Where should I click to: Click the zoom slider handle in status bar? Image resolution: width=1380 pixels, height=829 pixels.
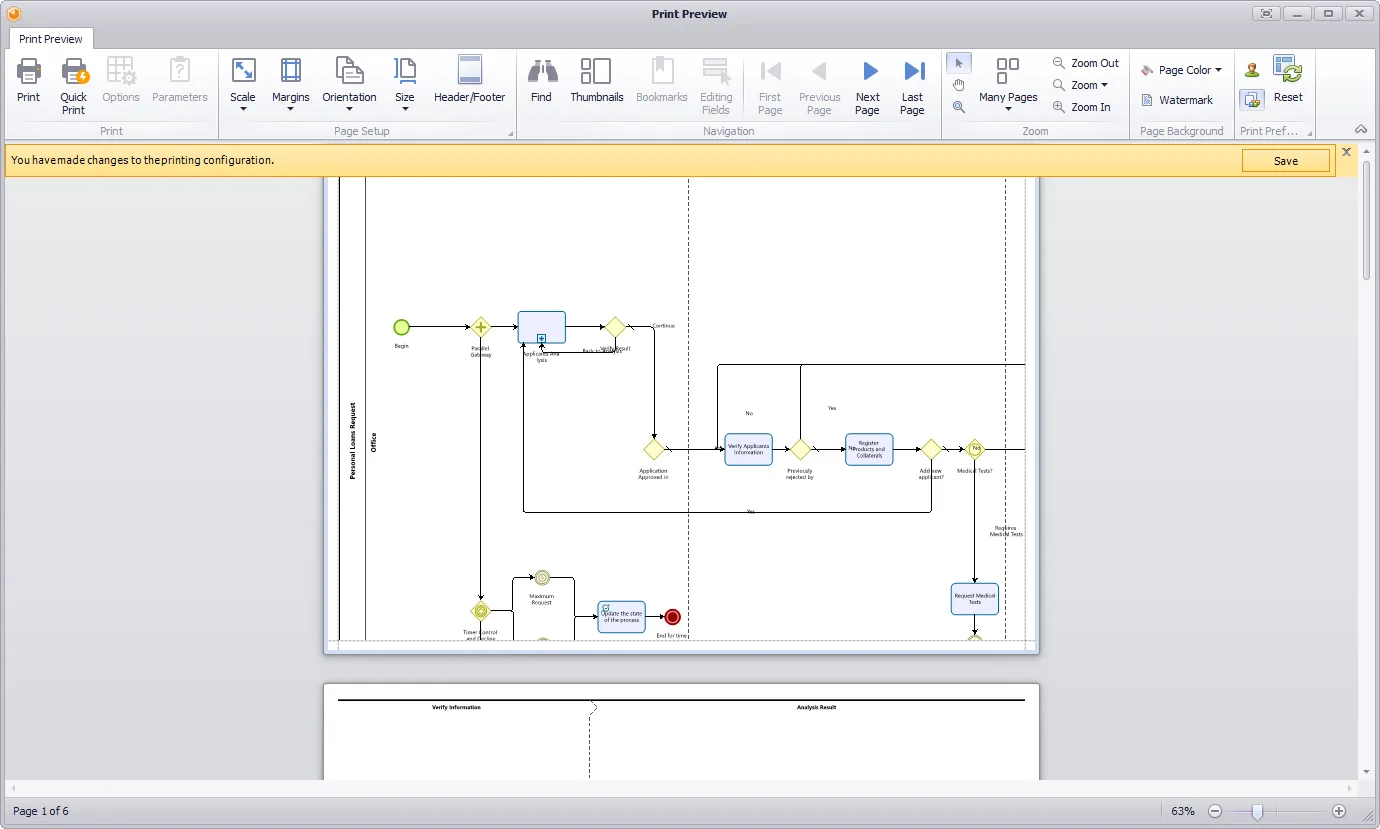[1257, 811]
